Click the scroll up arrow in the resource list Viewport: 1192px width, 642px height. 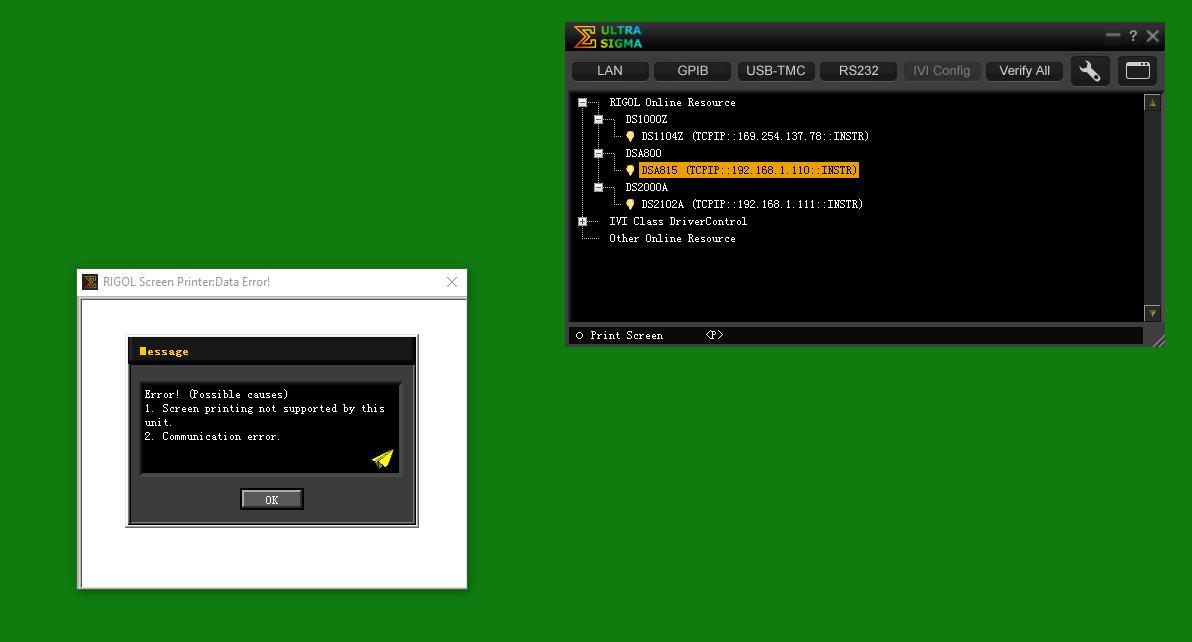(1152, 103)
